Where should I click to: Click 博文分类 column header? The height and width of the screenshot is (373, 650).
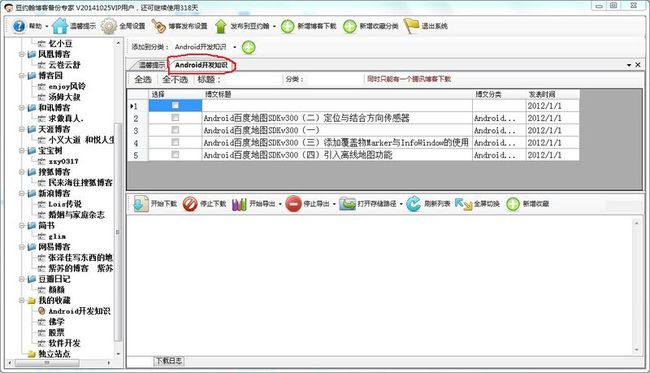point(499,94)
